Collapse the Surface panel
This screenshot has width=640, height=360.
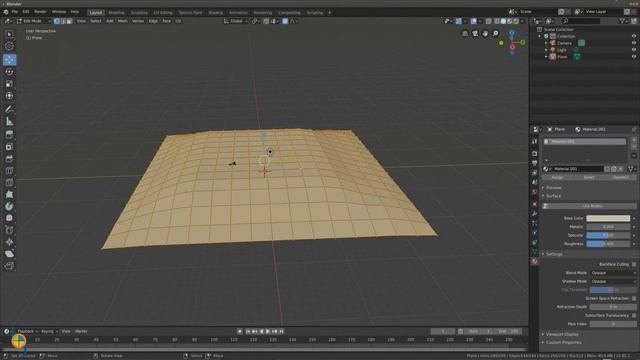[553, 196]
